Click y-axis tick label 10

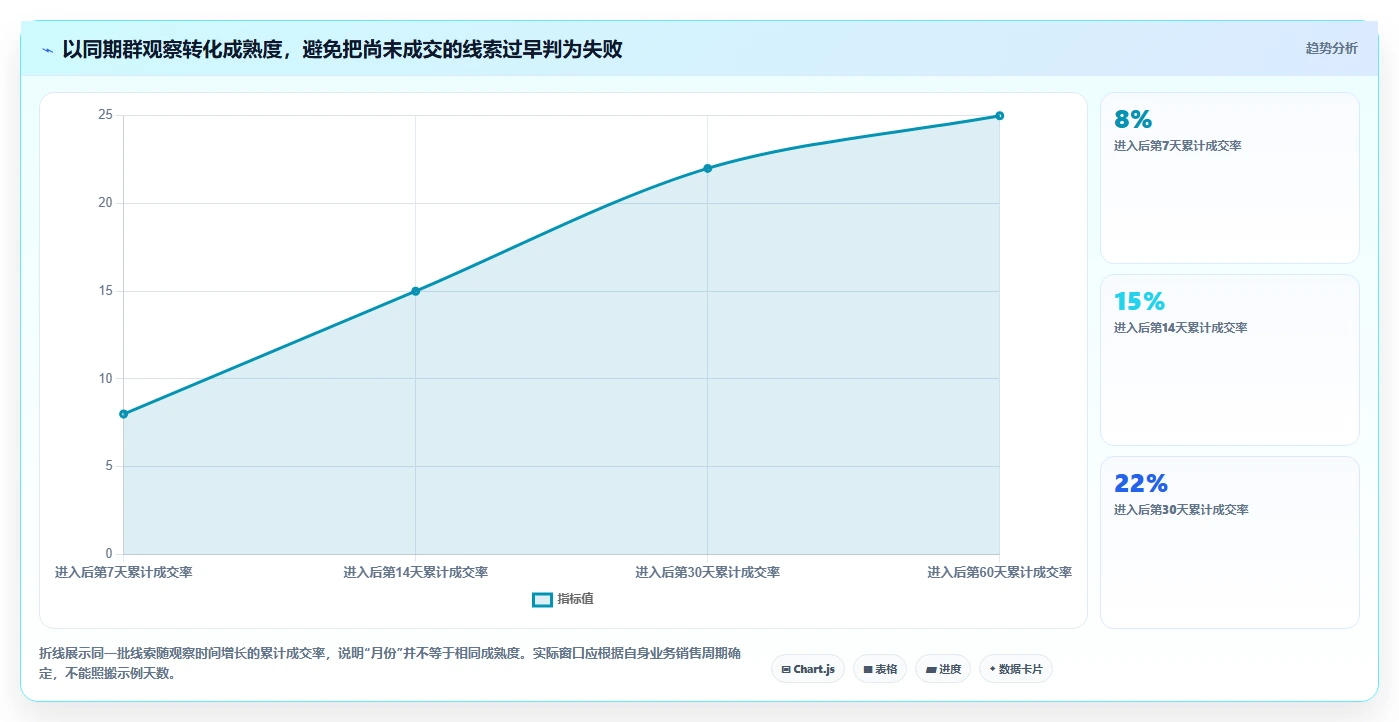point(105,378)
